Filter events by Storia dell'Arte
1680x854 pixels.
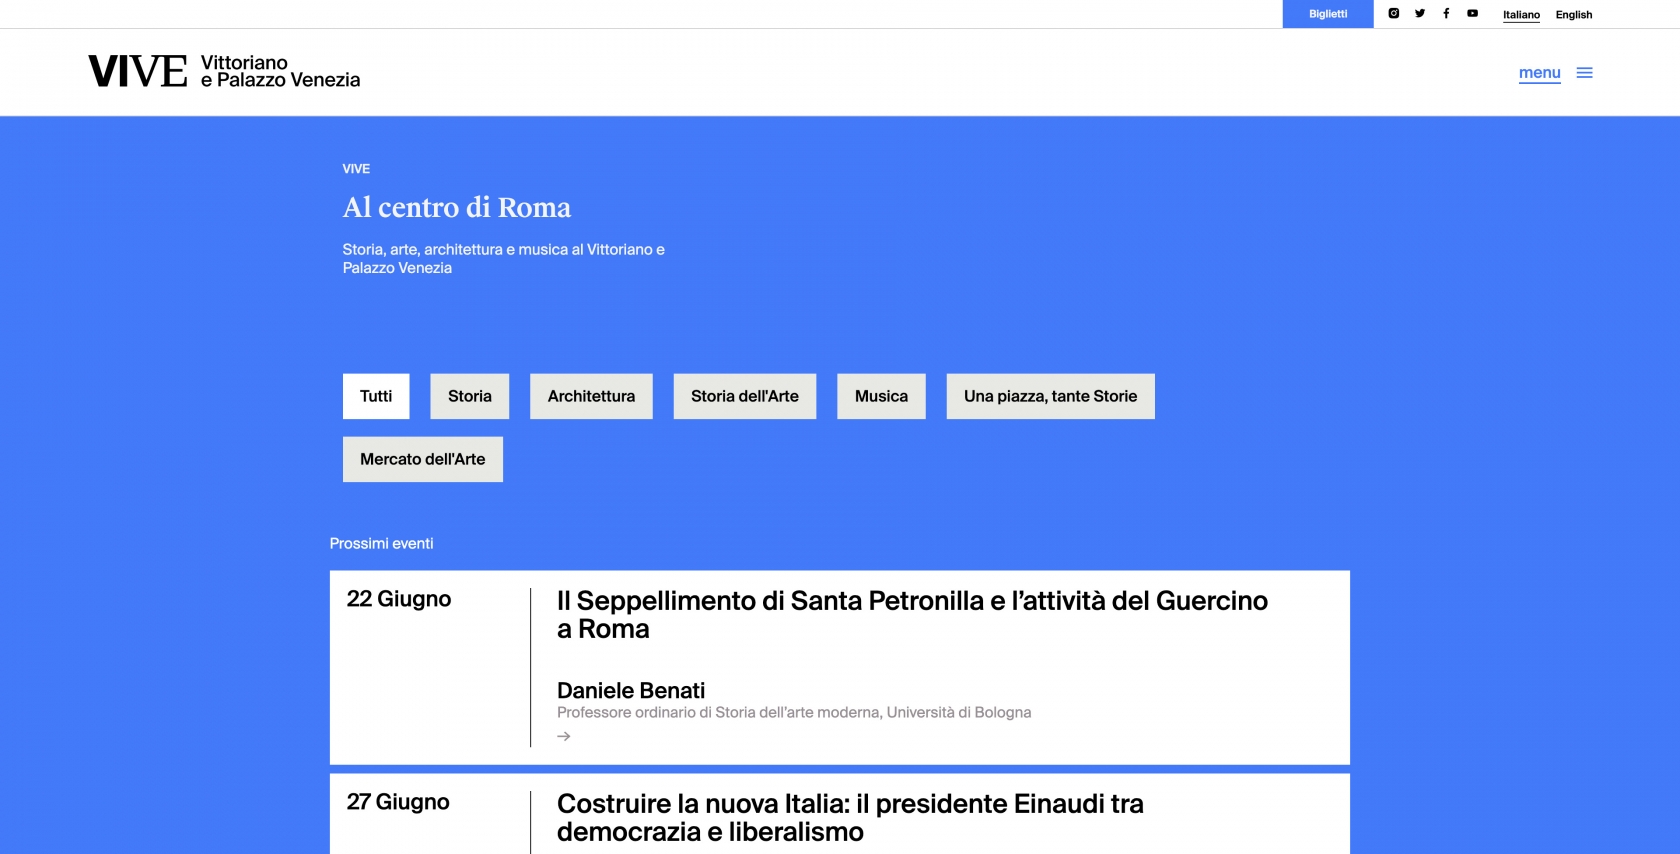[745, 396]
